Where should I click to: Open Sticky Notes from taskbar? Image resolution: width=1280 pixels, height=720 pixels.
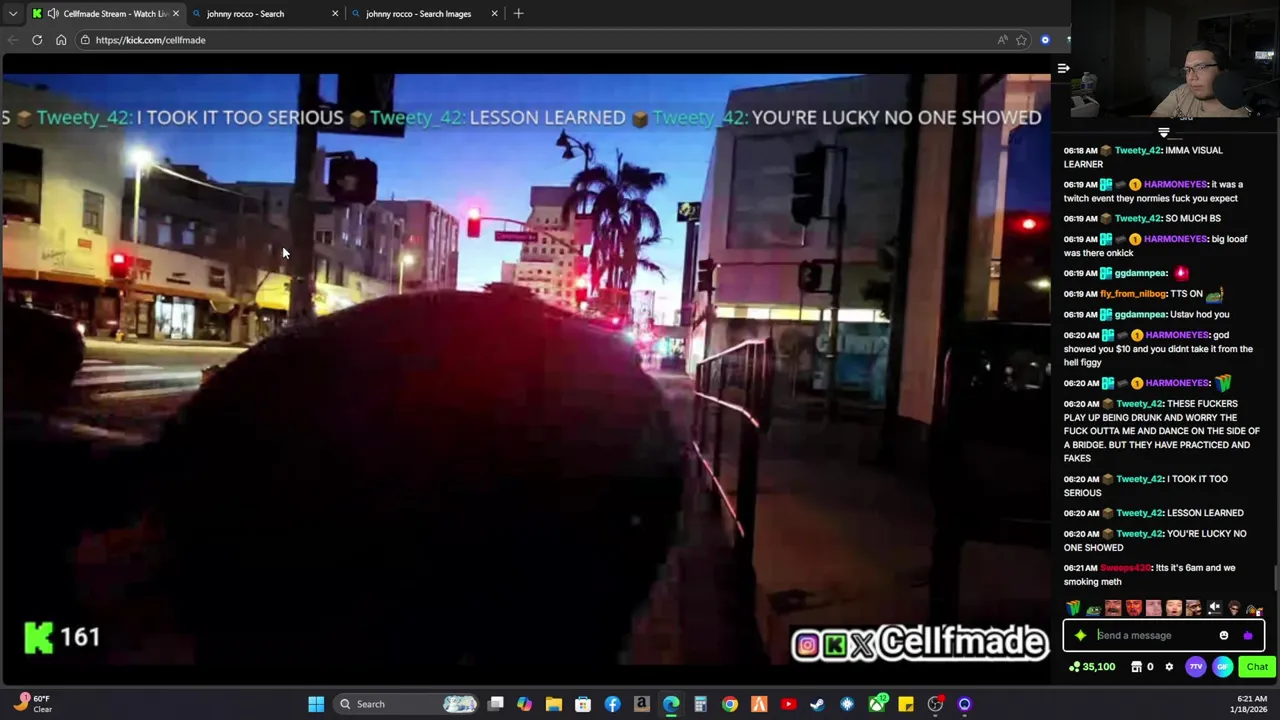[906, 704]
